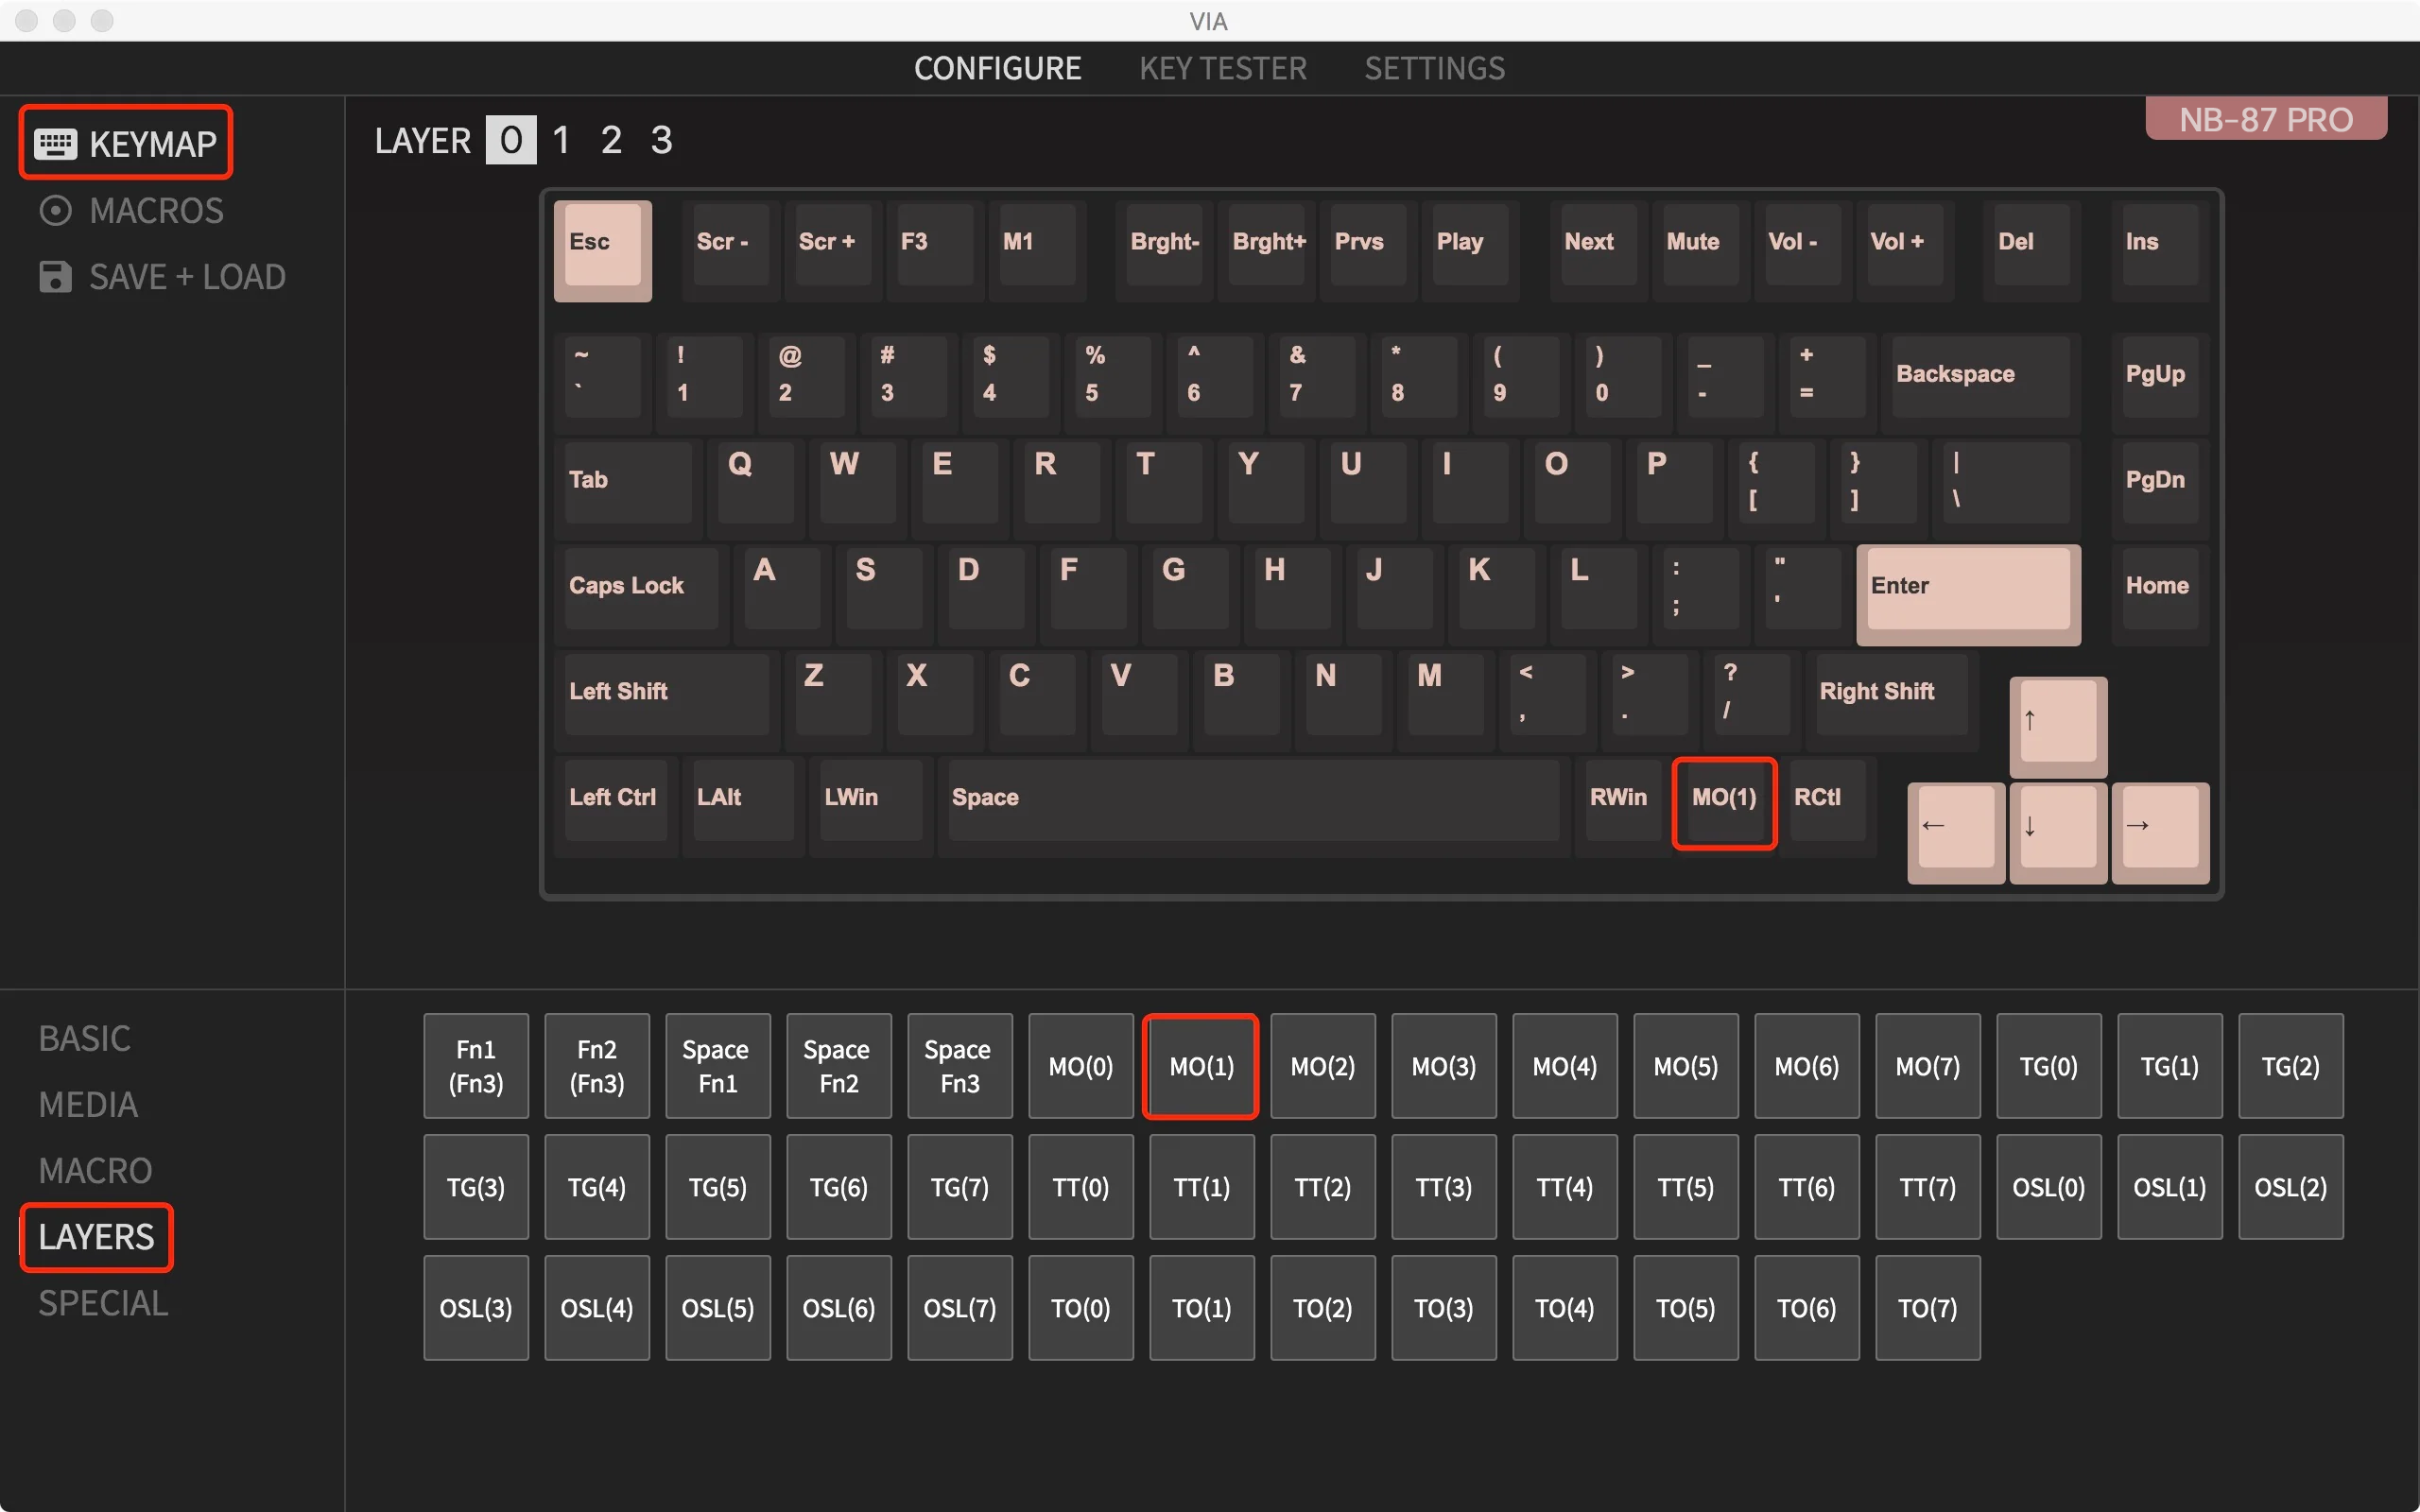
Task: Open the MACRO keycode category
Action: (95, 1170)
